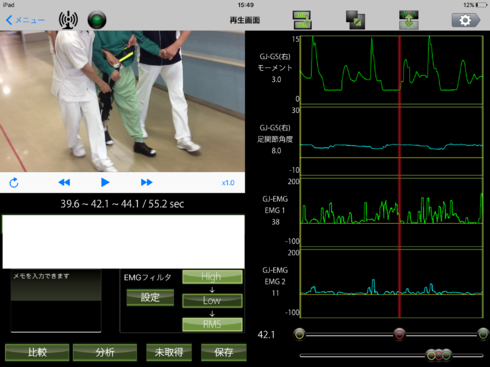Tap the 未取得 button

click(169, 352)
